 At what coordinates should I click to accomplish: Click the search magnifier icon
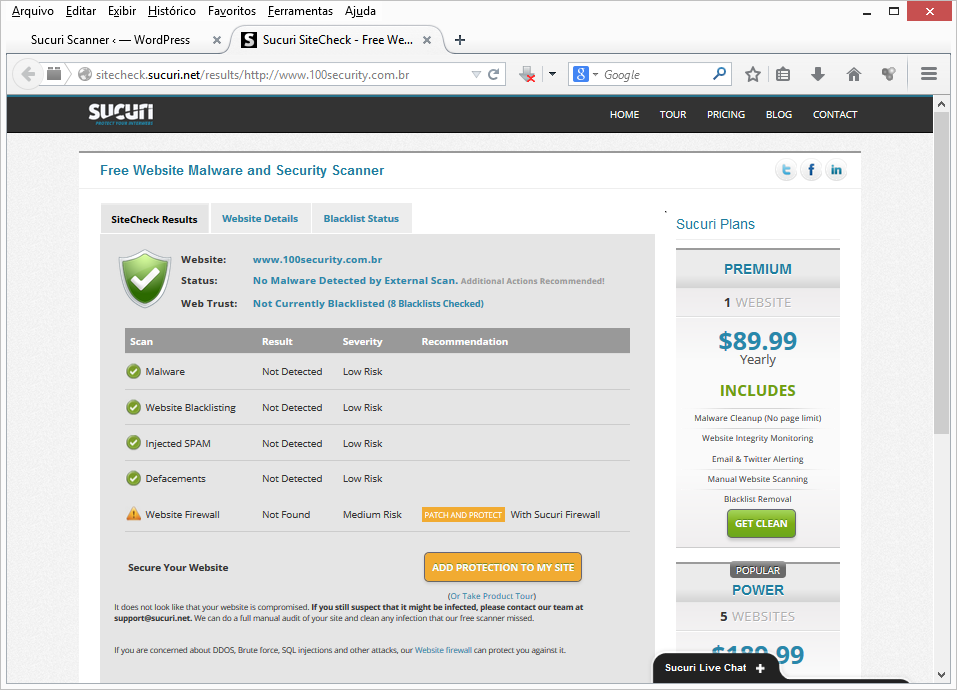pyautogui.click(x=720, y=74)
